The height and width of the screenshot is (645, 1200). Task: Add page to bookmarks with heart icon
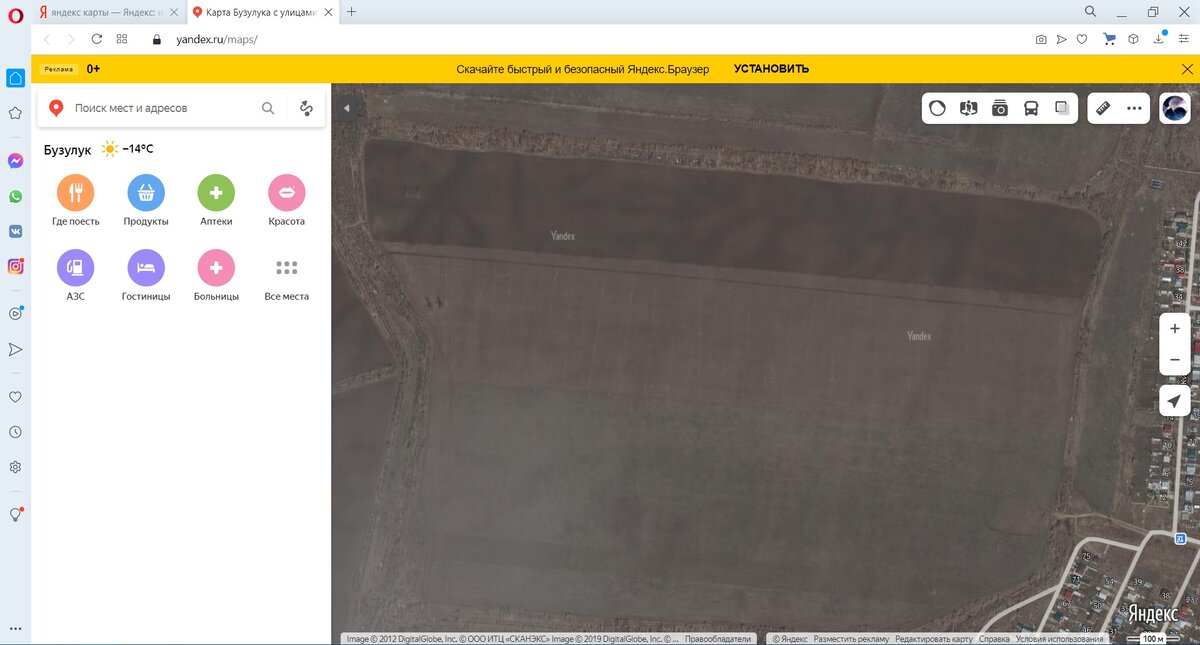click(x=1082, y=40)
